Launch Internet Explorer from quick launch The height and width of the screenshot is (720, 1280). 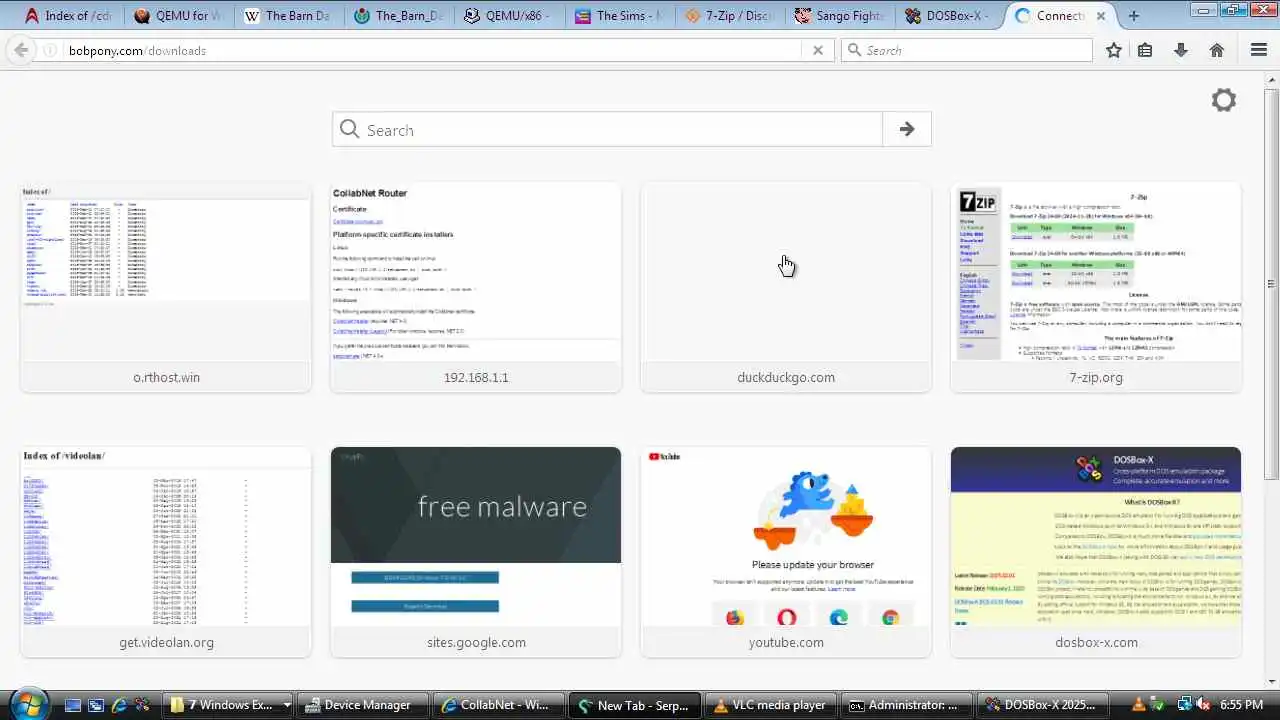[x=120, y=705]
